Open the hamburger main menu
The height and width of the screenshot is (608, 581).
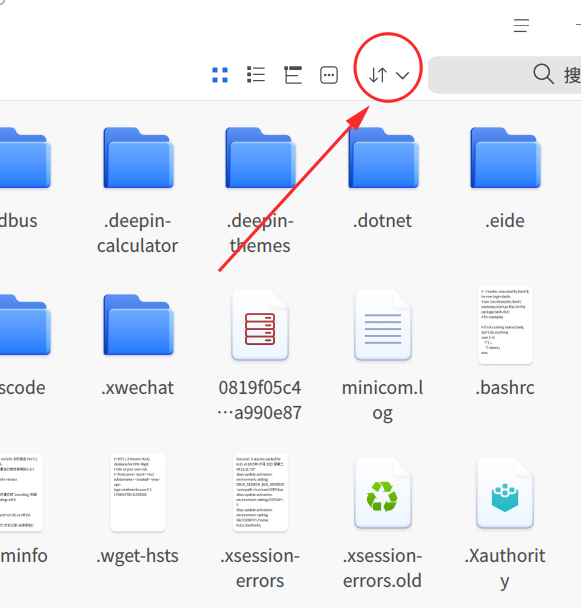pos(521,26)
